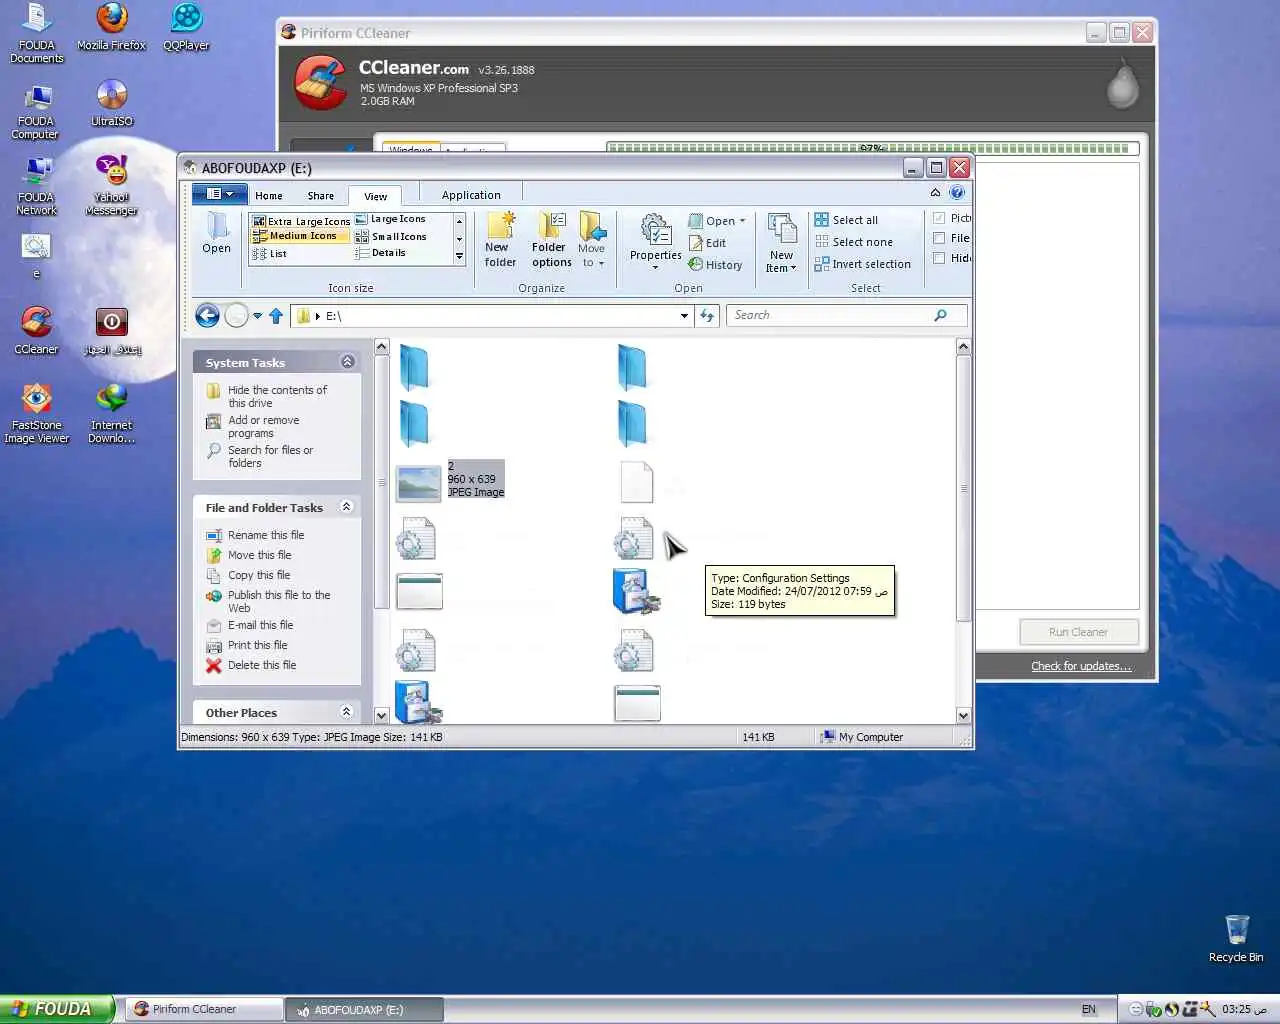Switch to the Home ribbon tab
This screenshot has height=1024, width=1280.
(x=268, y=196)
